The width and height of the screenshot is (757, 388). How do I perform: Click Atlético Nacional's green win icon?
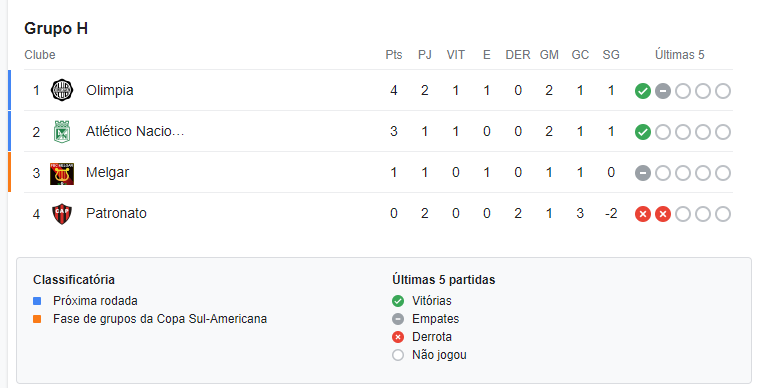click(x=643, y=132)
